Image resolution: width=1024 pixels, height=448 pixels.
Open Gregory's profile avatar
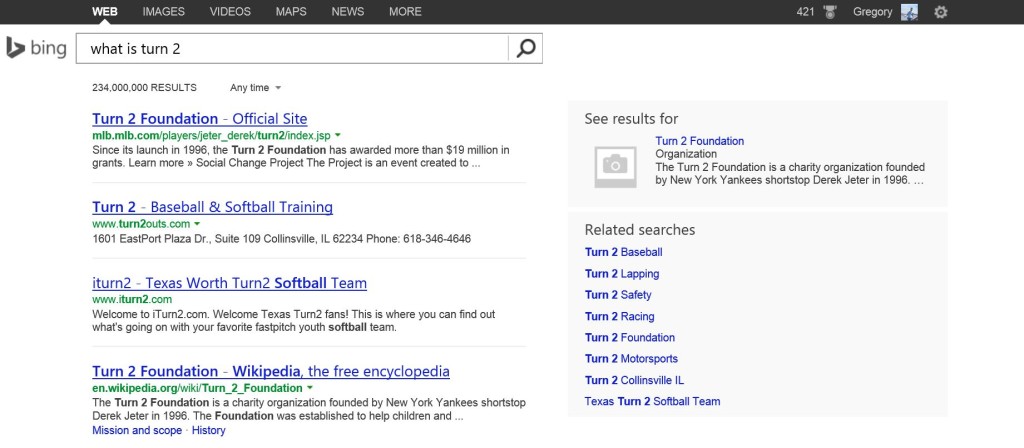point(909,12)
